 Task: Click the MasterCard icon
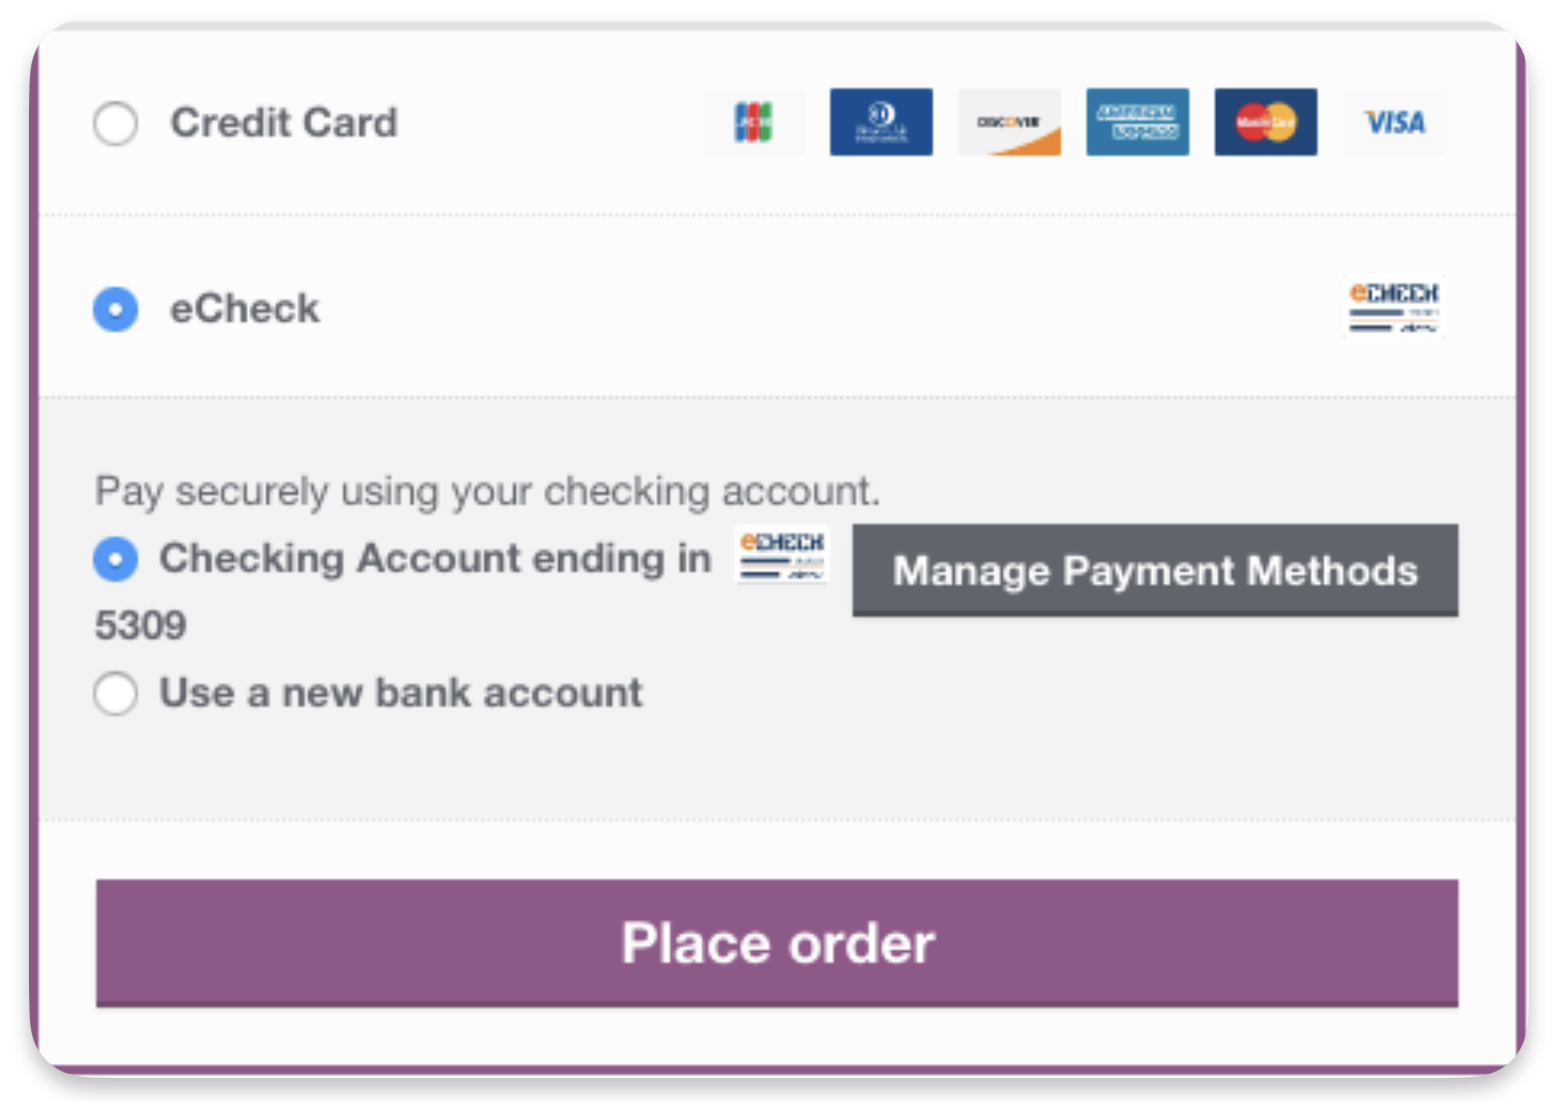click(x=1265, y=122)
